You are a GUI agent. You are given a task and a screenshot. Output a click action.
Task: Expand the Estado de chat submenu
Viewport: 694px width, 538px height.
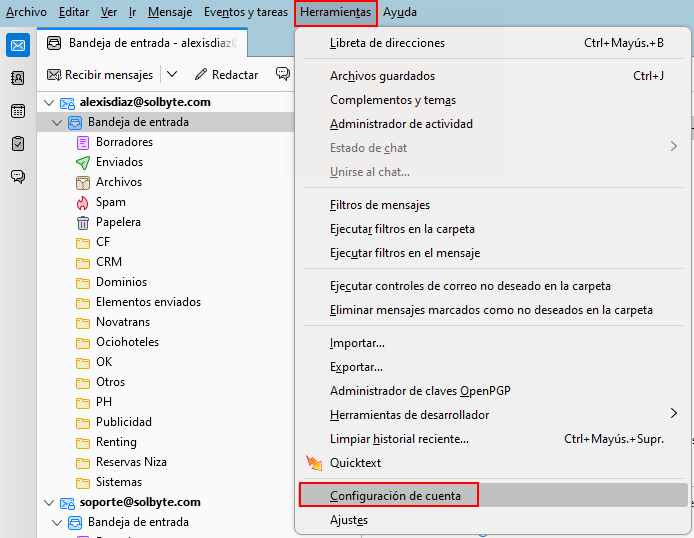[x=673, y=146]
